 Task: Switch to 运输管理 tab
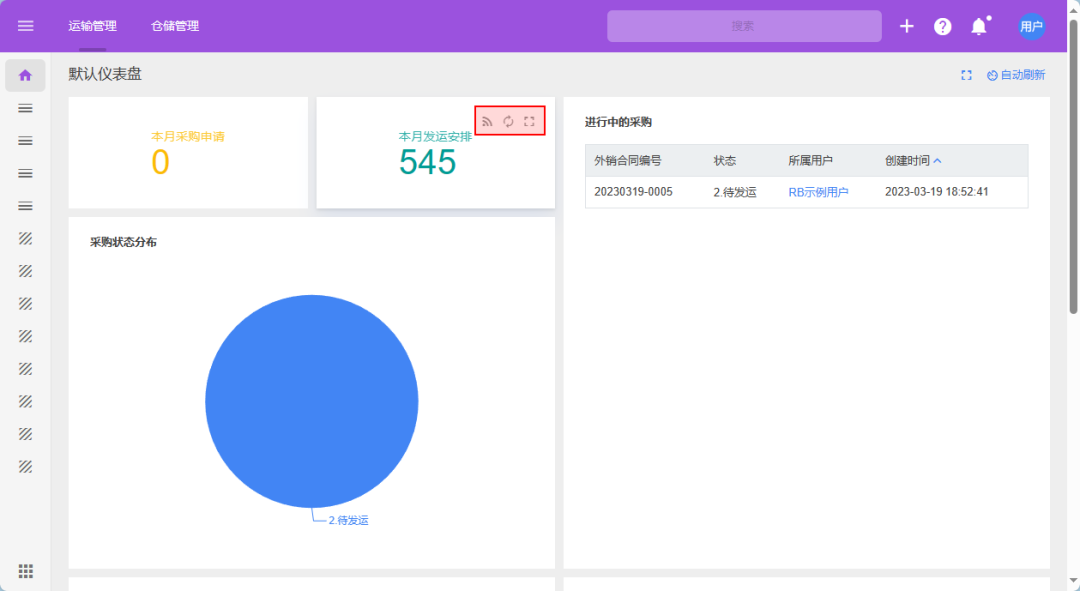pos(92,26)
